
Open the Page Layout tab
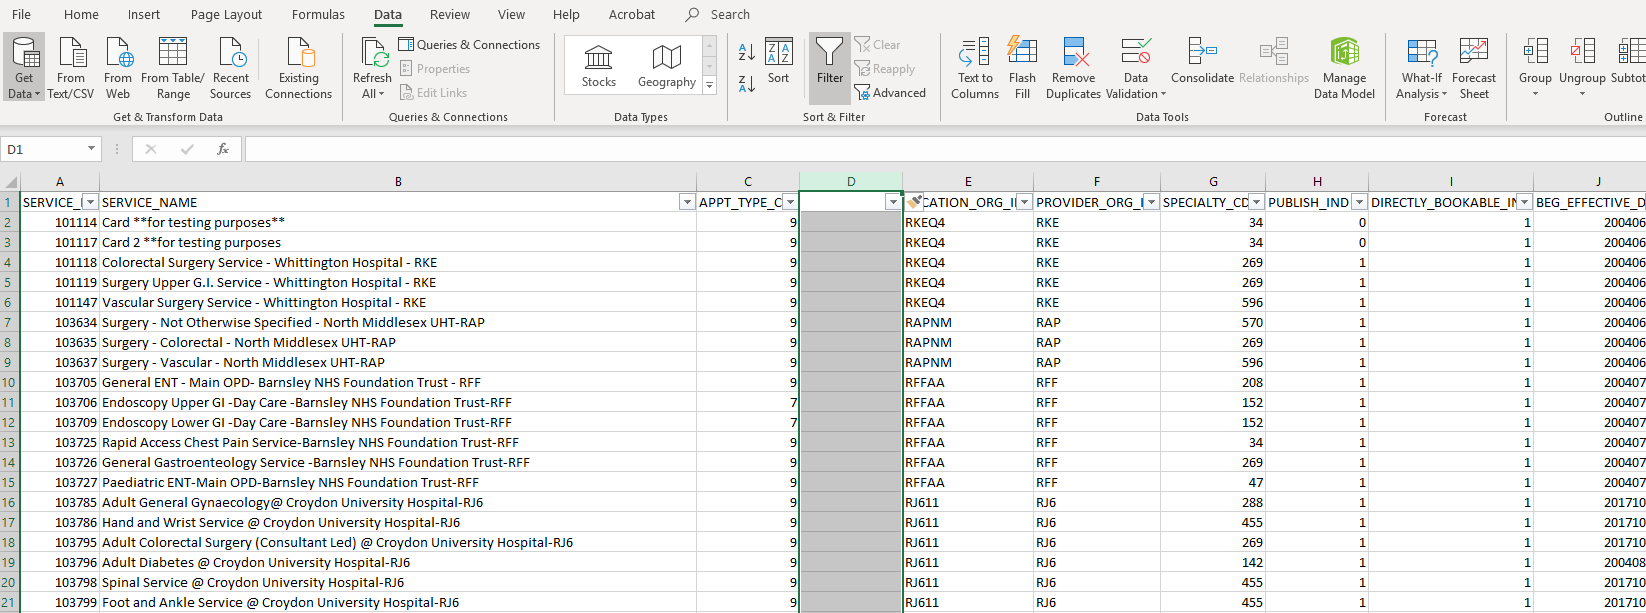(226, 14)
